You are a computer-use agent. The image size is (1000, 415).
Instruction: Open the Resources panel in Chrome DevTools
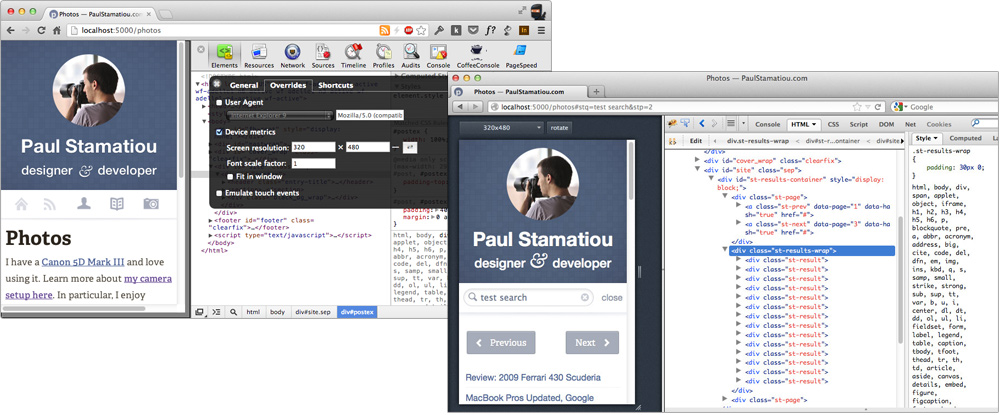tap(259, 56)
